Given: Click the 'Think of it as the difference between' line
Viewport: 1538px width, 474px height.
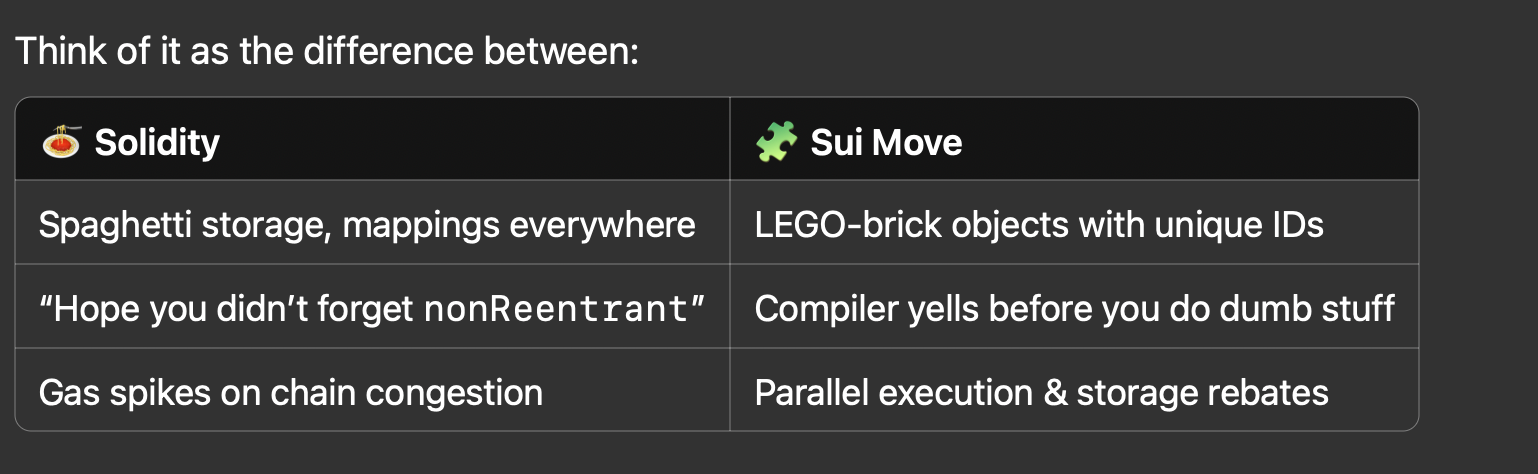Looking at the screenshot, I should coord(327,50).
